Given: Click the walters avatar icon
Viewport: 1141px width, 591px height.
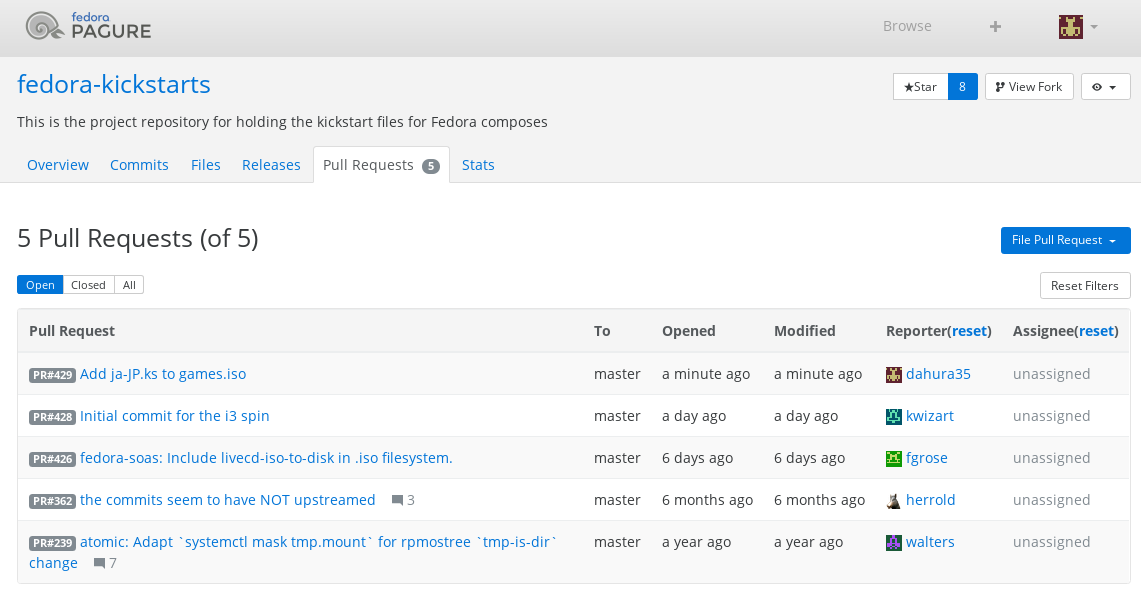Looking at the screenshot, I should click(894, 543).
